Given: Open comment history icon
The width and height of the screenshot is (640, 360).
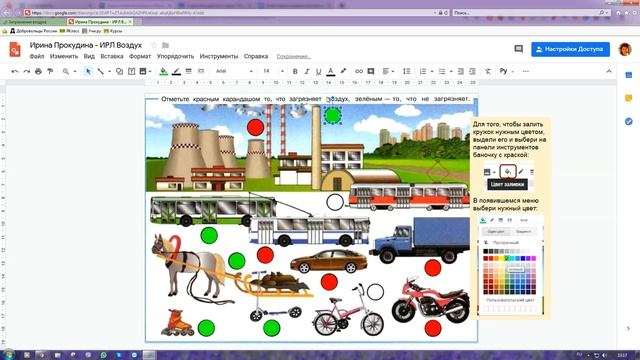Looking at the screenshot, I should 518,49.
